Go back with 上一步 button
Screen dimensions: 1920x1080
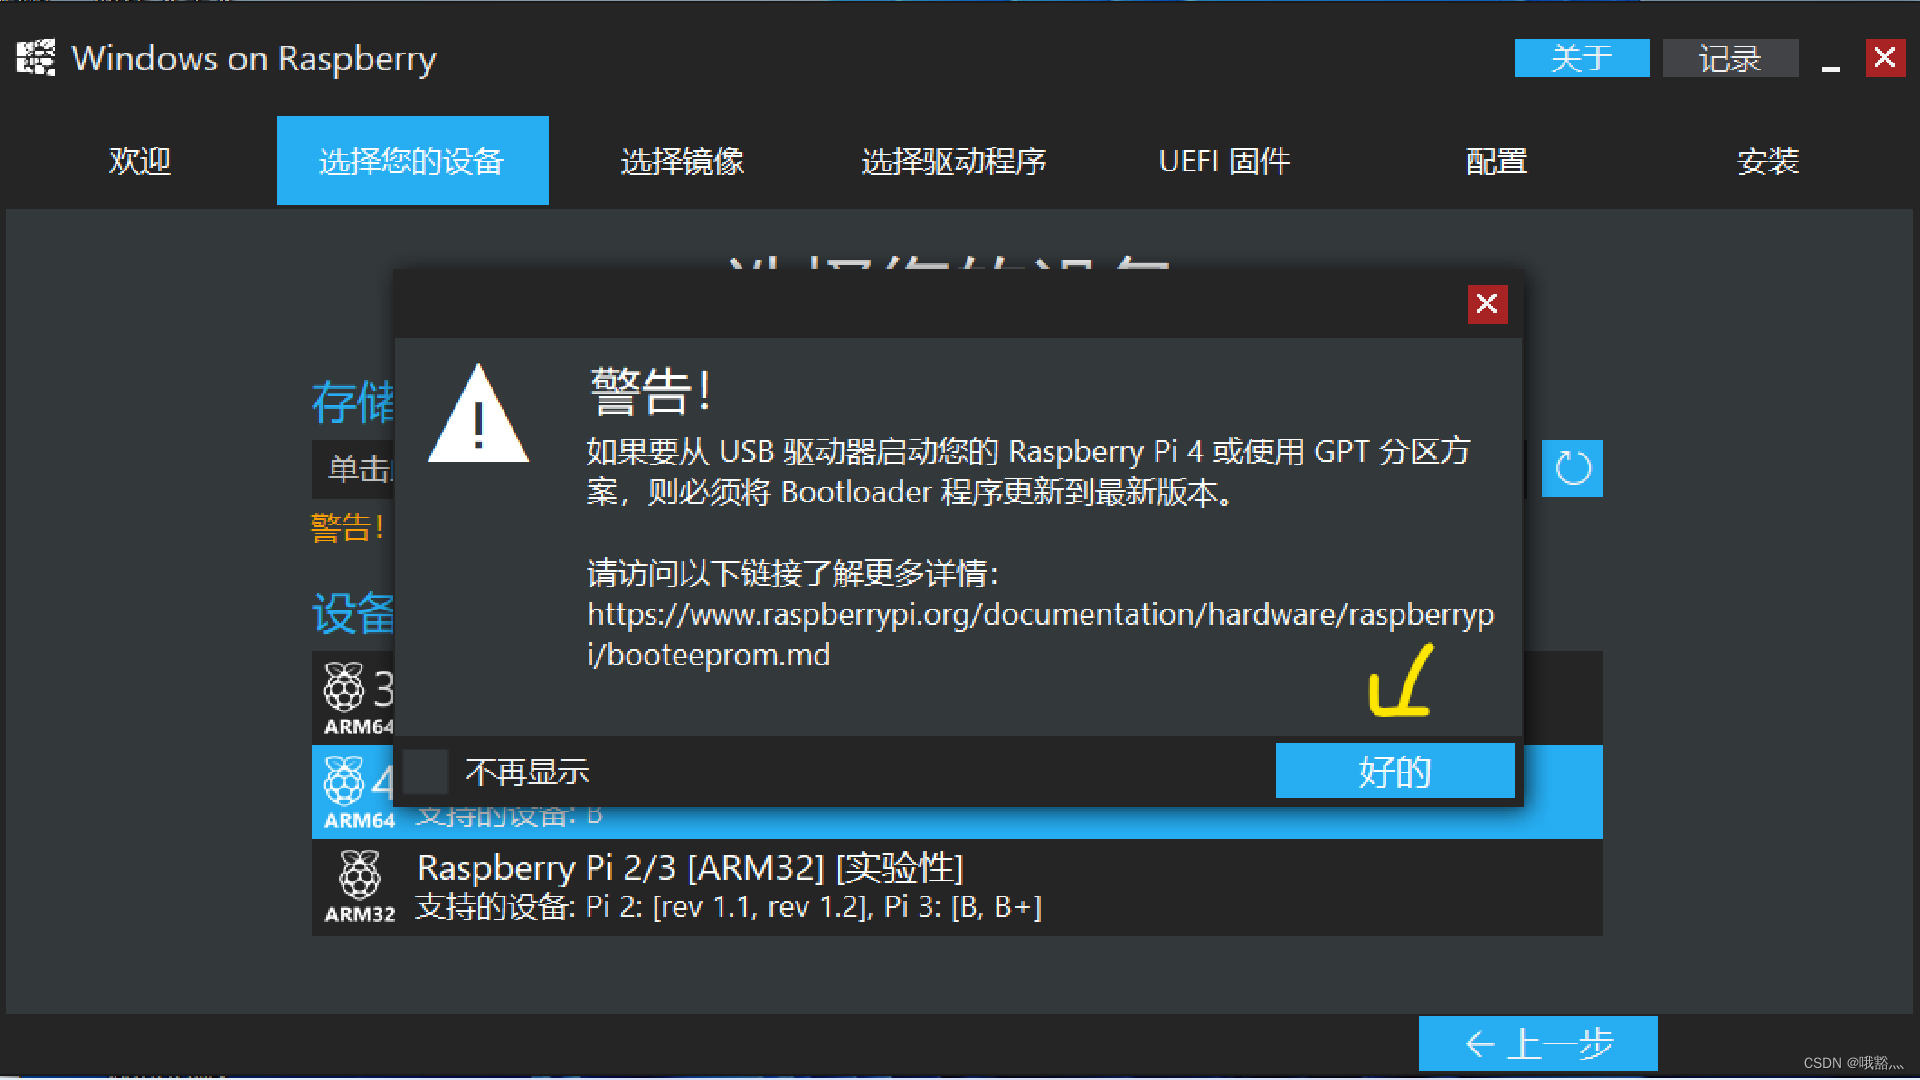pyautogui.click(x=1537, y=1043)
